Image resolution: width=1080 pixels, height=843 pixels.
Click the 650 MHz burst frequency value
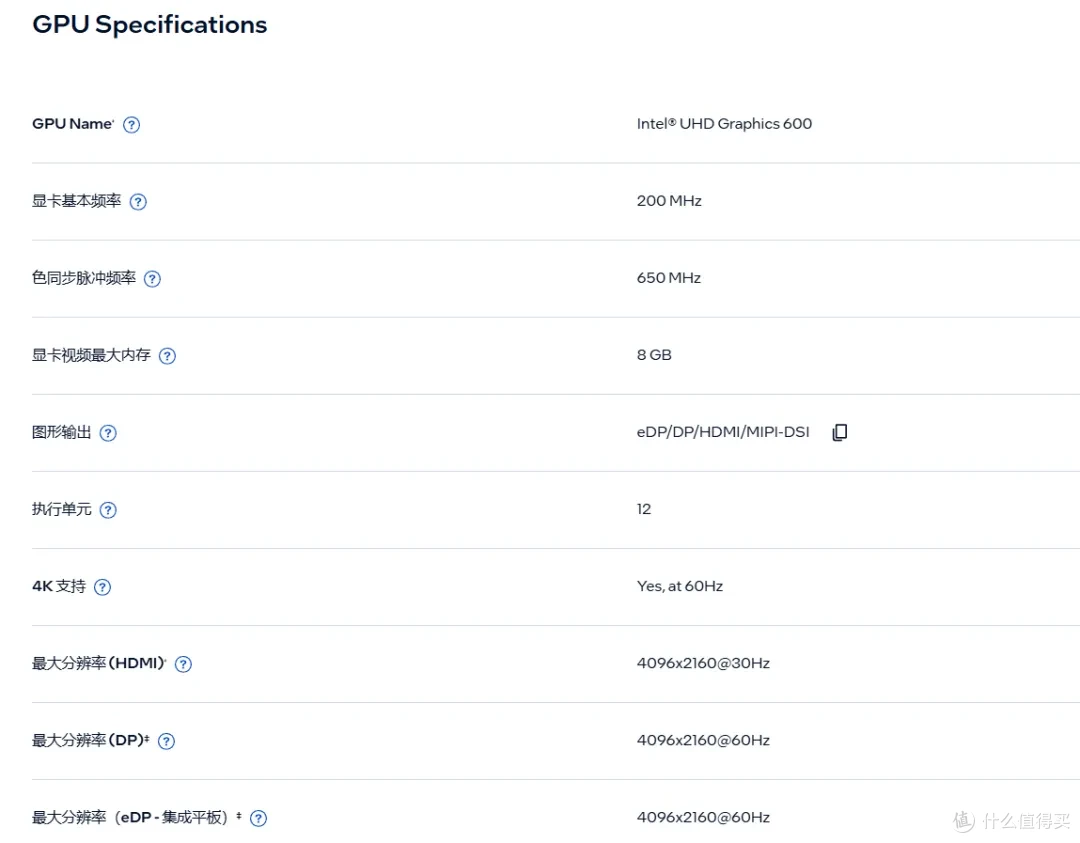pos(669,278)
